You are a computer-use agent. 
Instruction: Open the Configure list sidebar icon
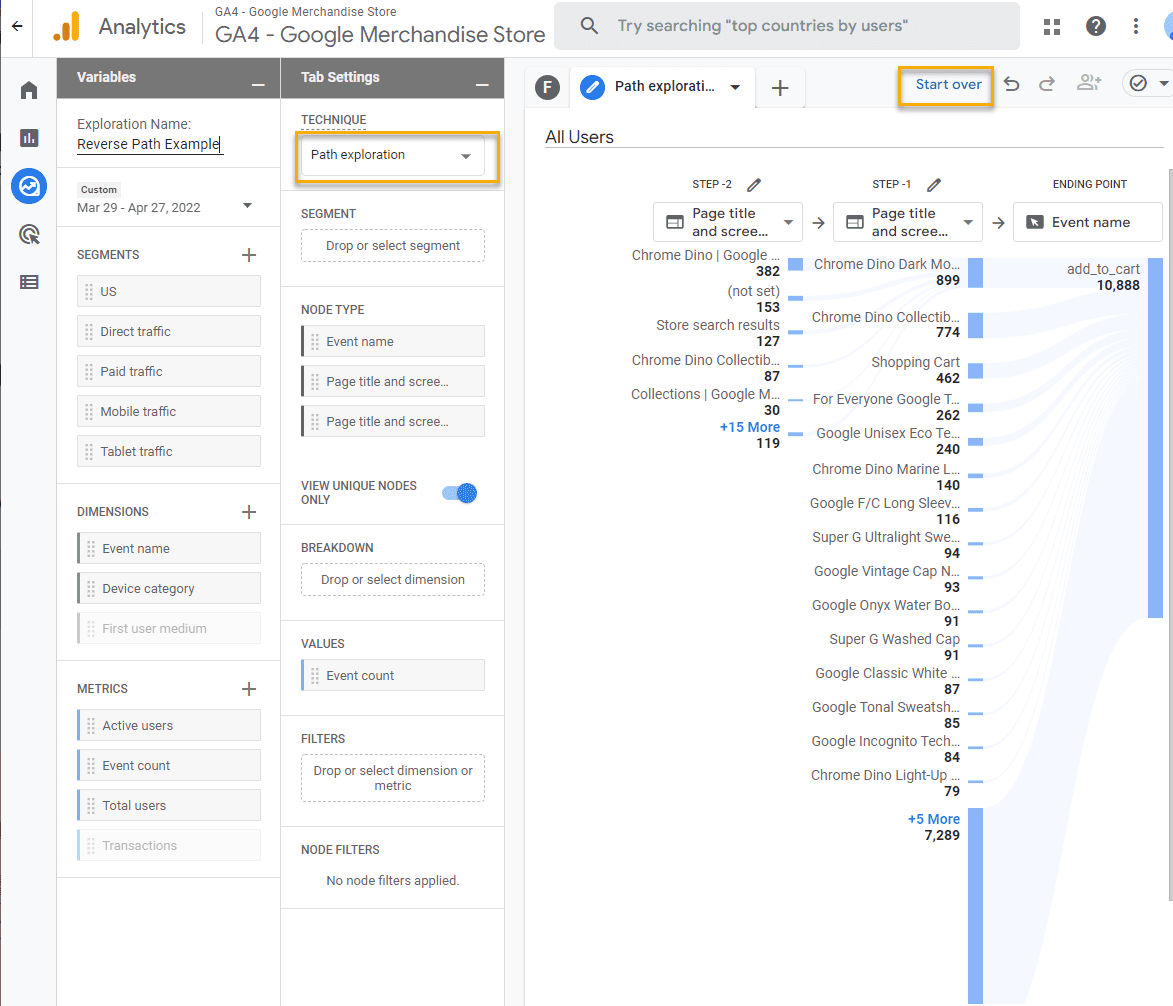[x=29, y=282]
